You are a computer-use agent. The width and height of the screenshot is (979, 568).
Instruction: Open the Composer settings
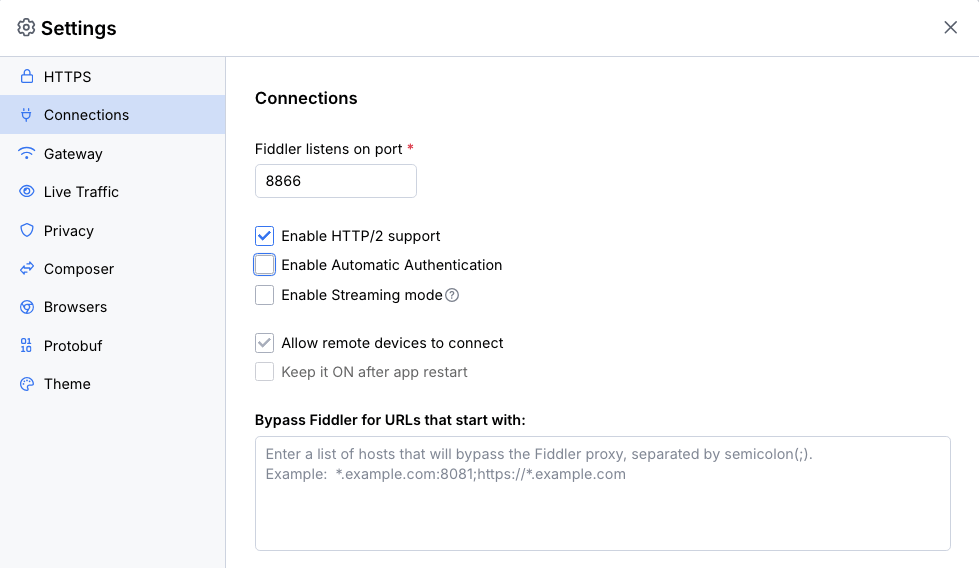(112, 268)
